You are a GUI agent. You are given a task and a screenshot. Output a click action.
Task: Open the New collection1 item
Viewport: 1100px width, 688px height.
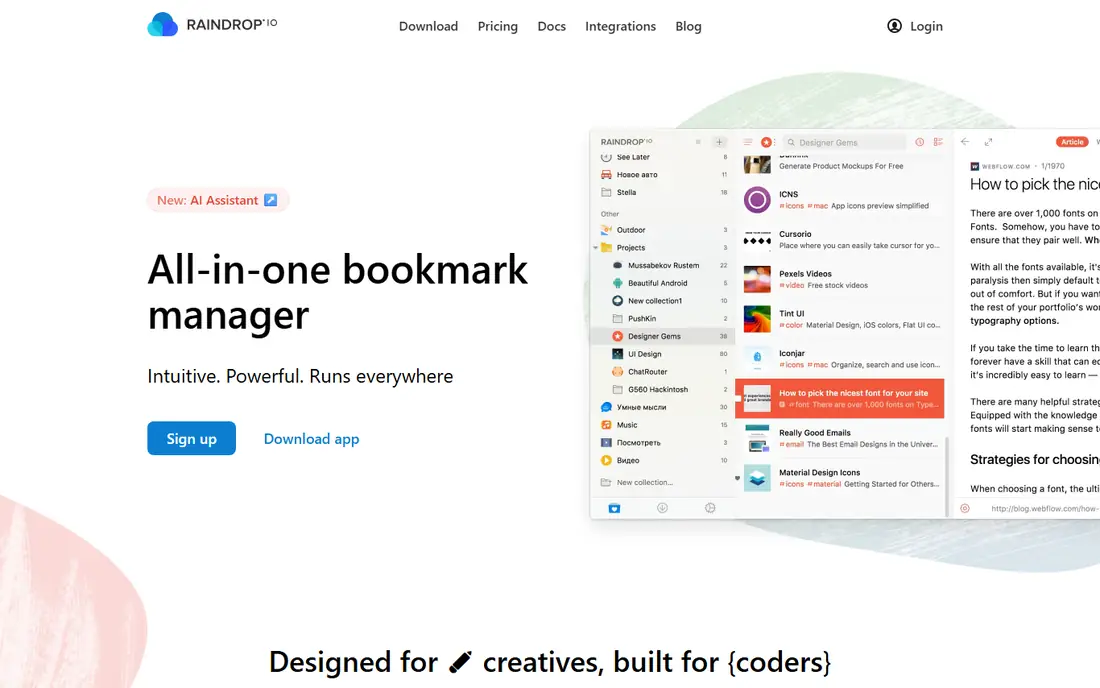663,301
